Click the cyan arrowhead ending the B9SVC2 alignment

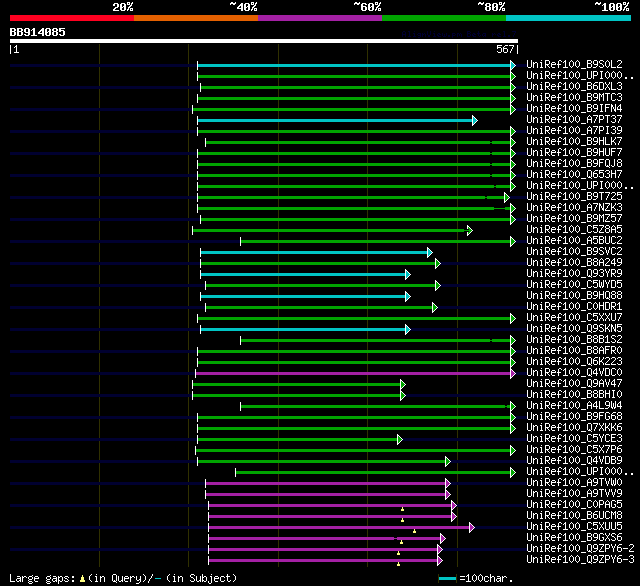[x=430, y=253]
